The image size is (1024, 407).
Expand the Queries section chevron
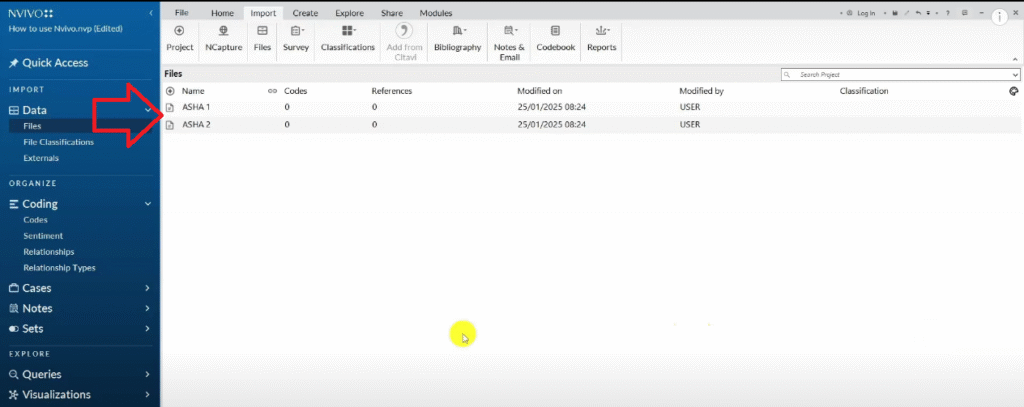[x=148, y=374]
